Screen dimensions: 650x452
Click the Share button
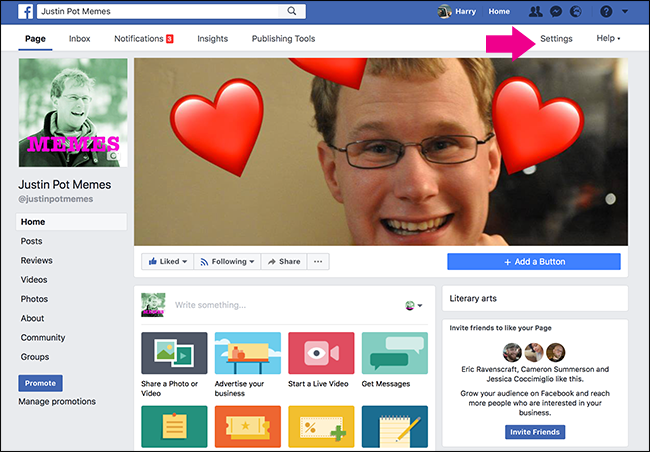click(284, 262)
